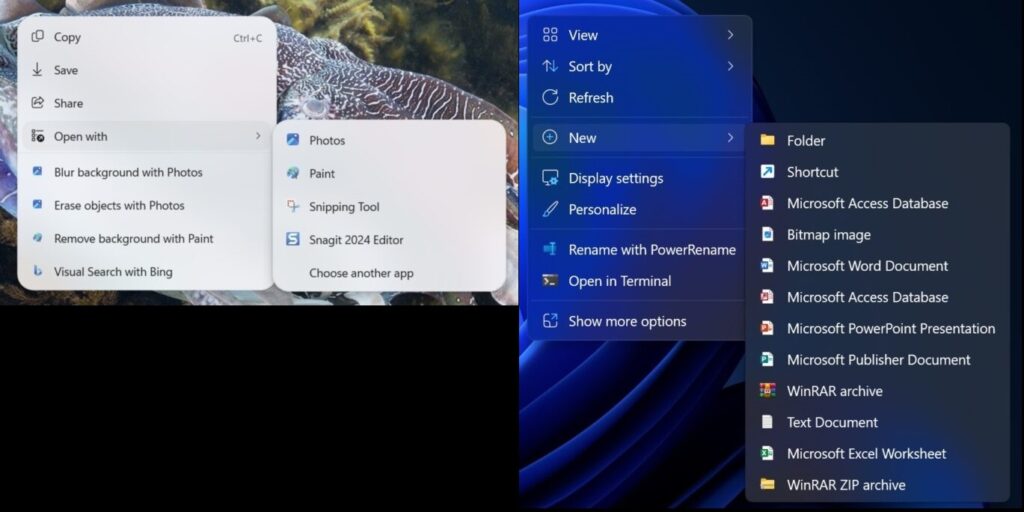Click the Microsoft Excel Worksheet icon
1024x512 pixels.
point(767,453)
